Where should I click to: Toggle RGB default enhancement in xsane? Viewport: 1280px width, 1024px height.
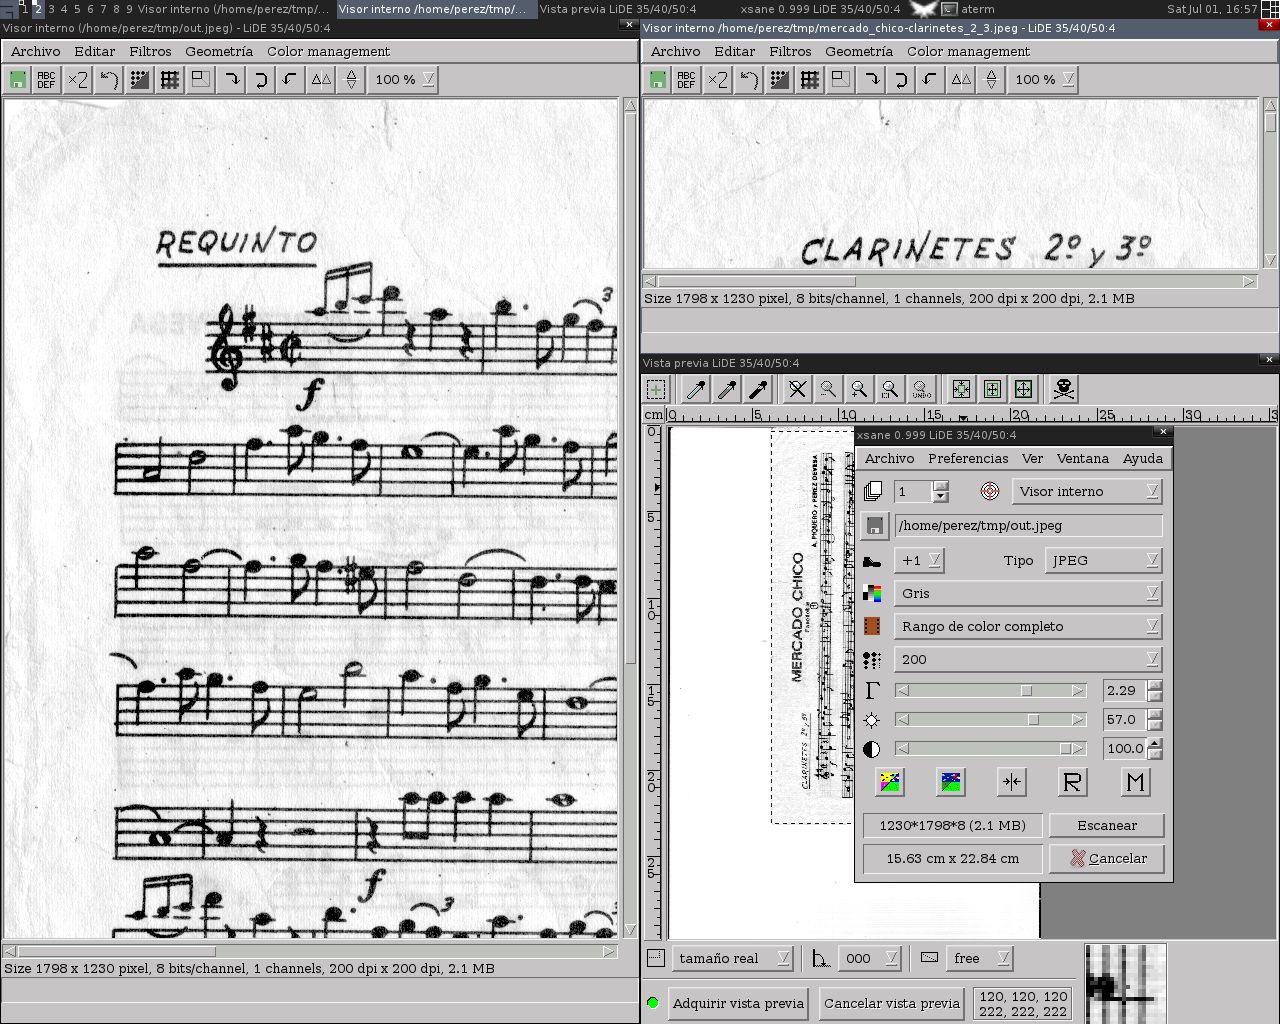pos(890,782)
